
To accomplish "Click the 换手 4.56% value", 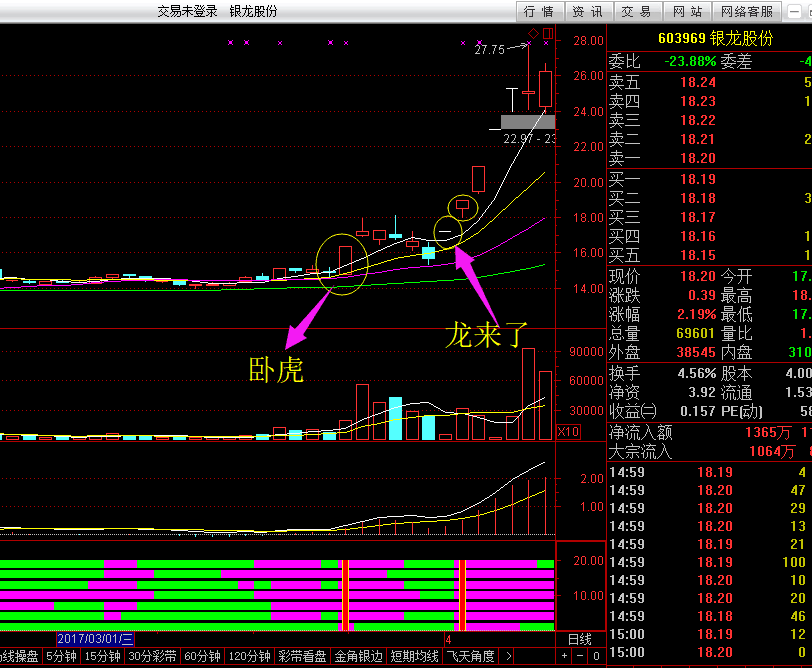I will click(x=697, y=373).
